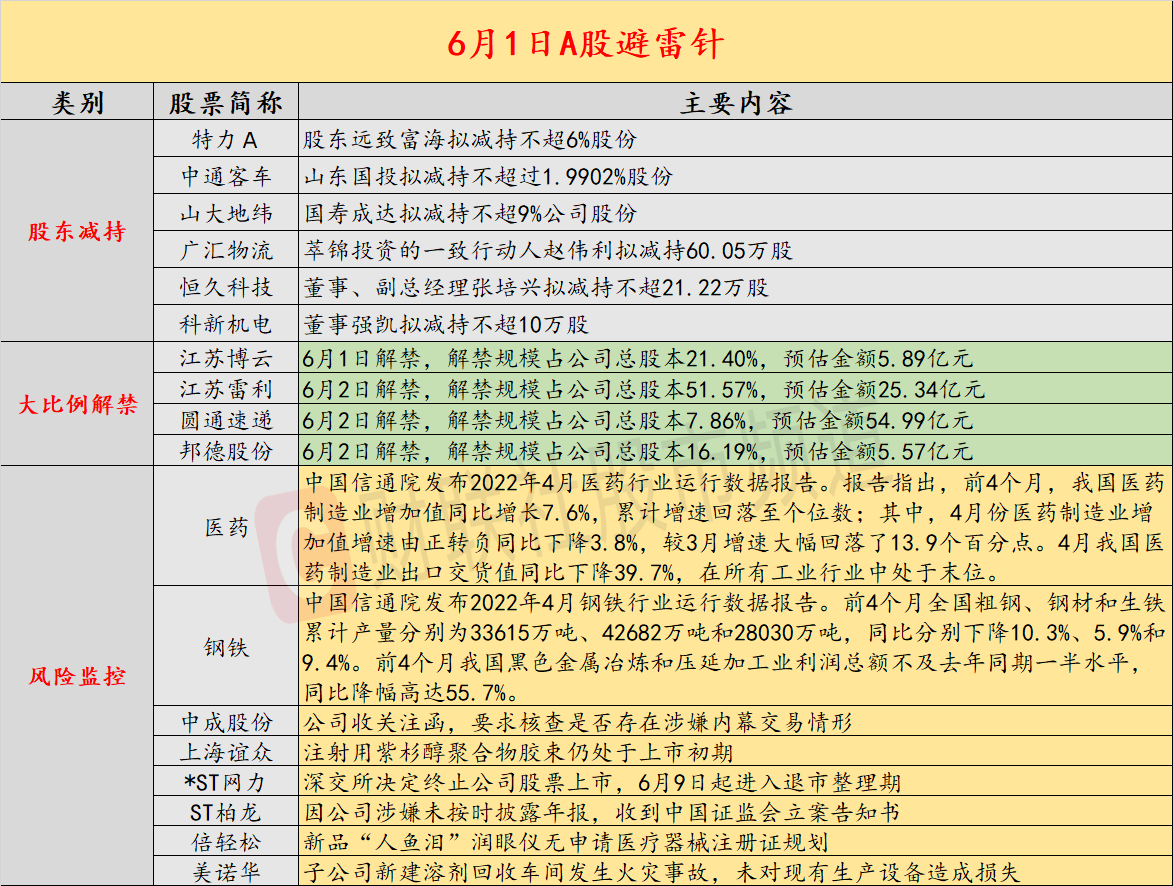Select the 类别 column header
Viewport: 1173px width, 886px height.
[x=77, y=102]
